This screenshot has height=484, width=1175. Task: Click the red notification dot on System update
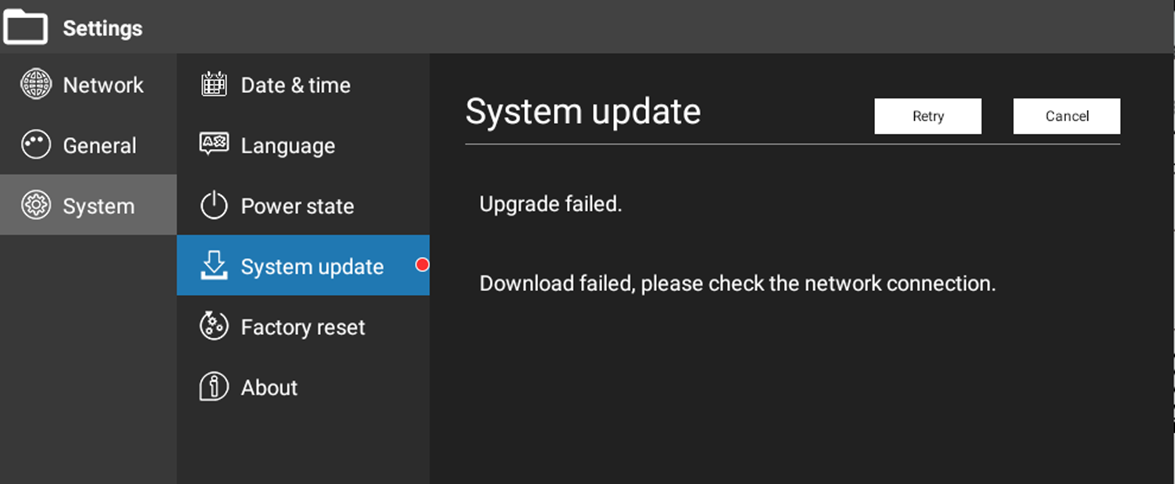click(x=422, y=265)
